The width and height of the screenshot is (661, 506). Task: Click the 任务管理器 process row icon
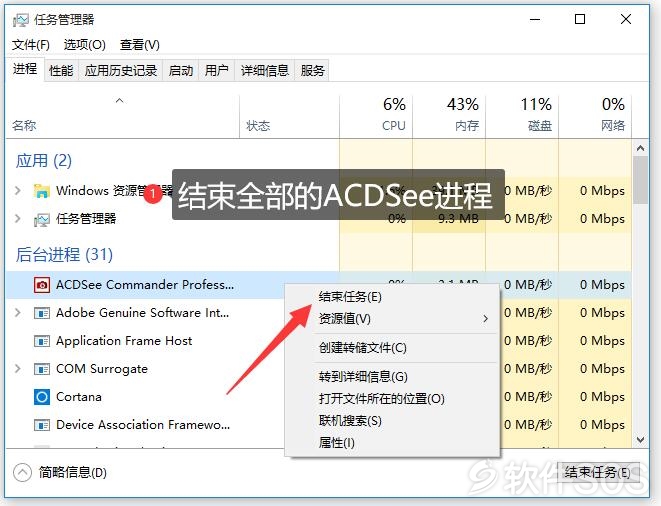(x=41, y=219)
